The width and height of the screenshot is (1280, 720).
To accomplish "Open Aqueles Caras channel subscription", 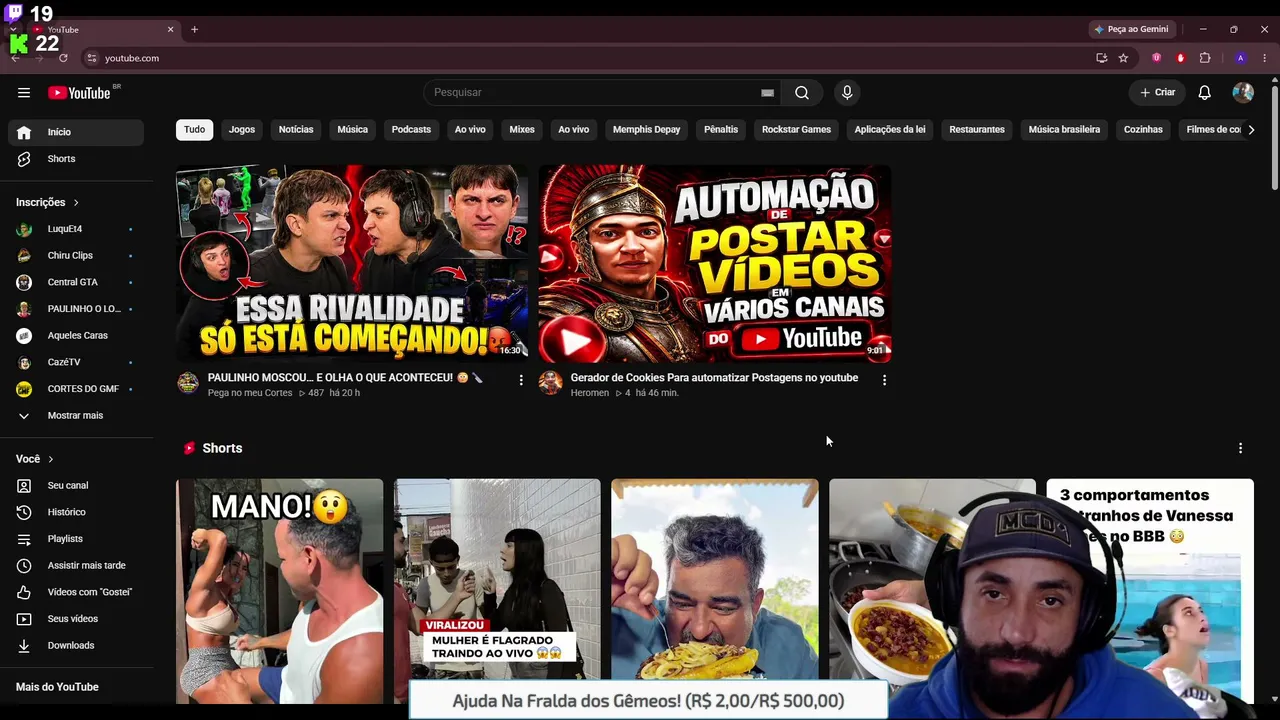I will [76, 336].
